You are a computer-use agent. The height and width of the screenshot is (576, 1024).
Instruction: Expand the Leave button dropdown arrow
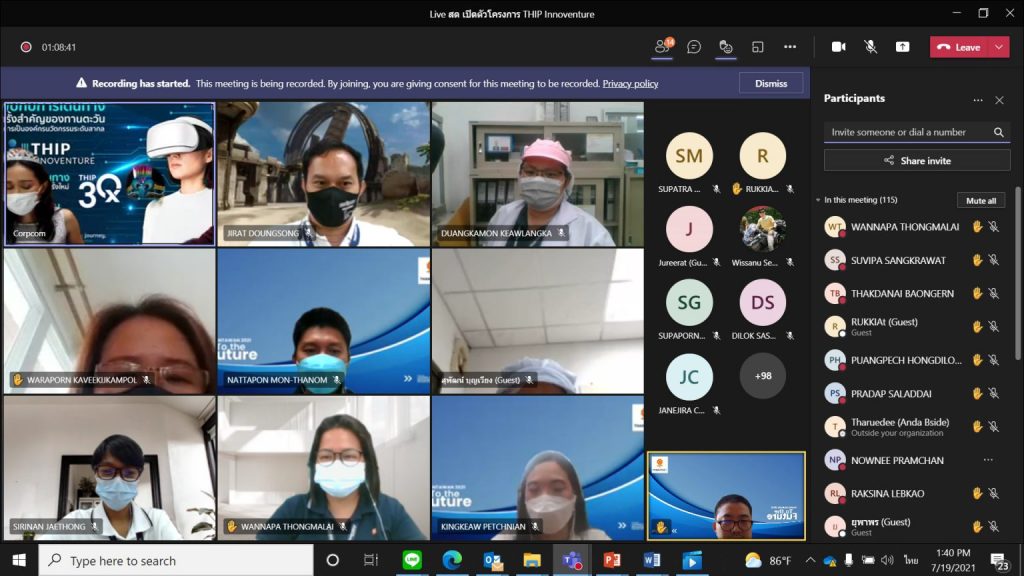(999, 47)
